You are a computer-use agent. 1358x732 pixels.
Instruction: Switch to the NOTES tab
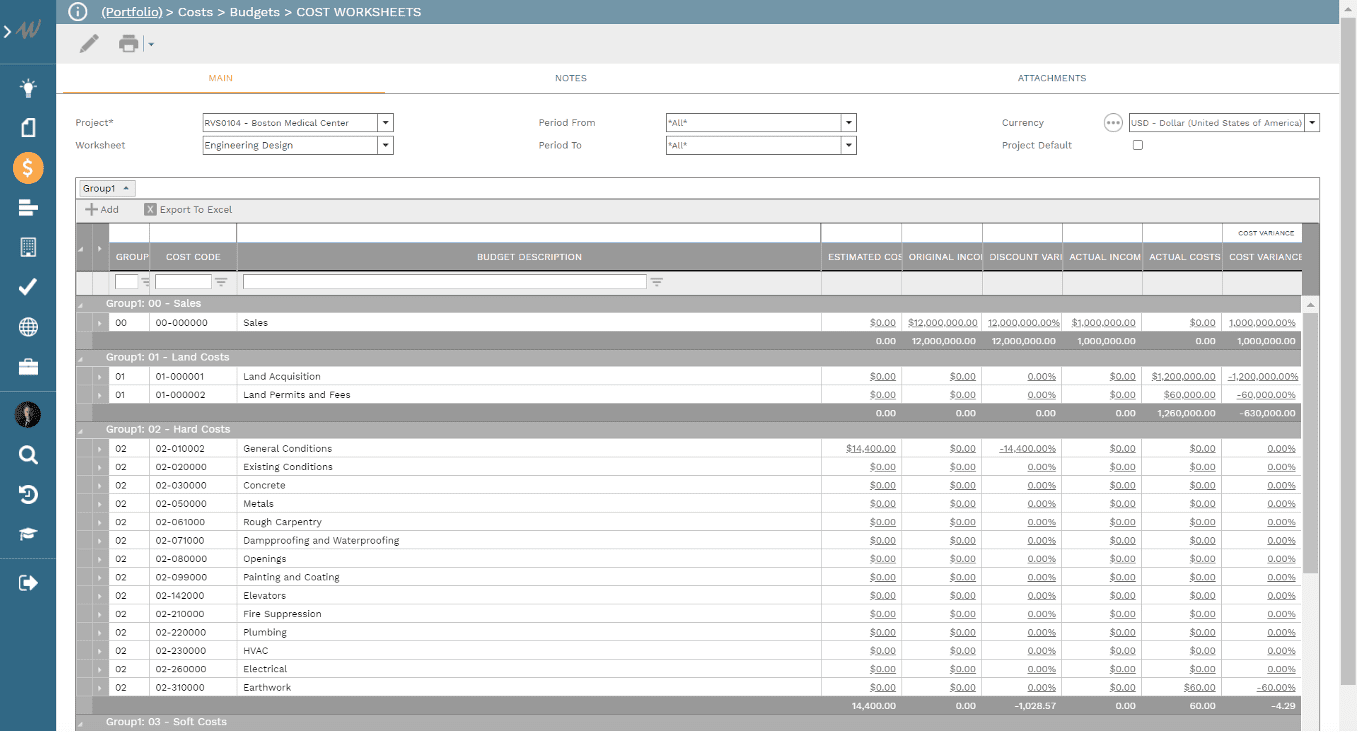pyautogui.click(x=571, y=78)
